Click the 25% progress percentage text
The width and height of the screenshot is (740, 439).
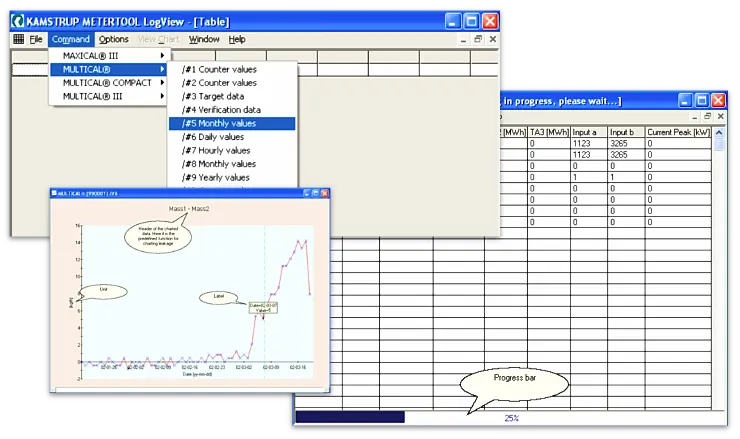[x=512, y=418]
